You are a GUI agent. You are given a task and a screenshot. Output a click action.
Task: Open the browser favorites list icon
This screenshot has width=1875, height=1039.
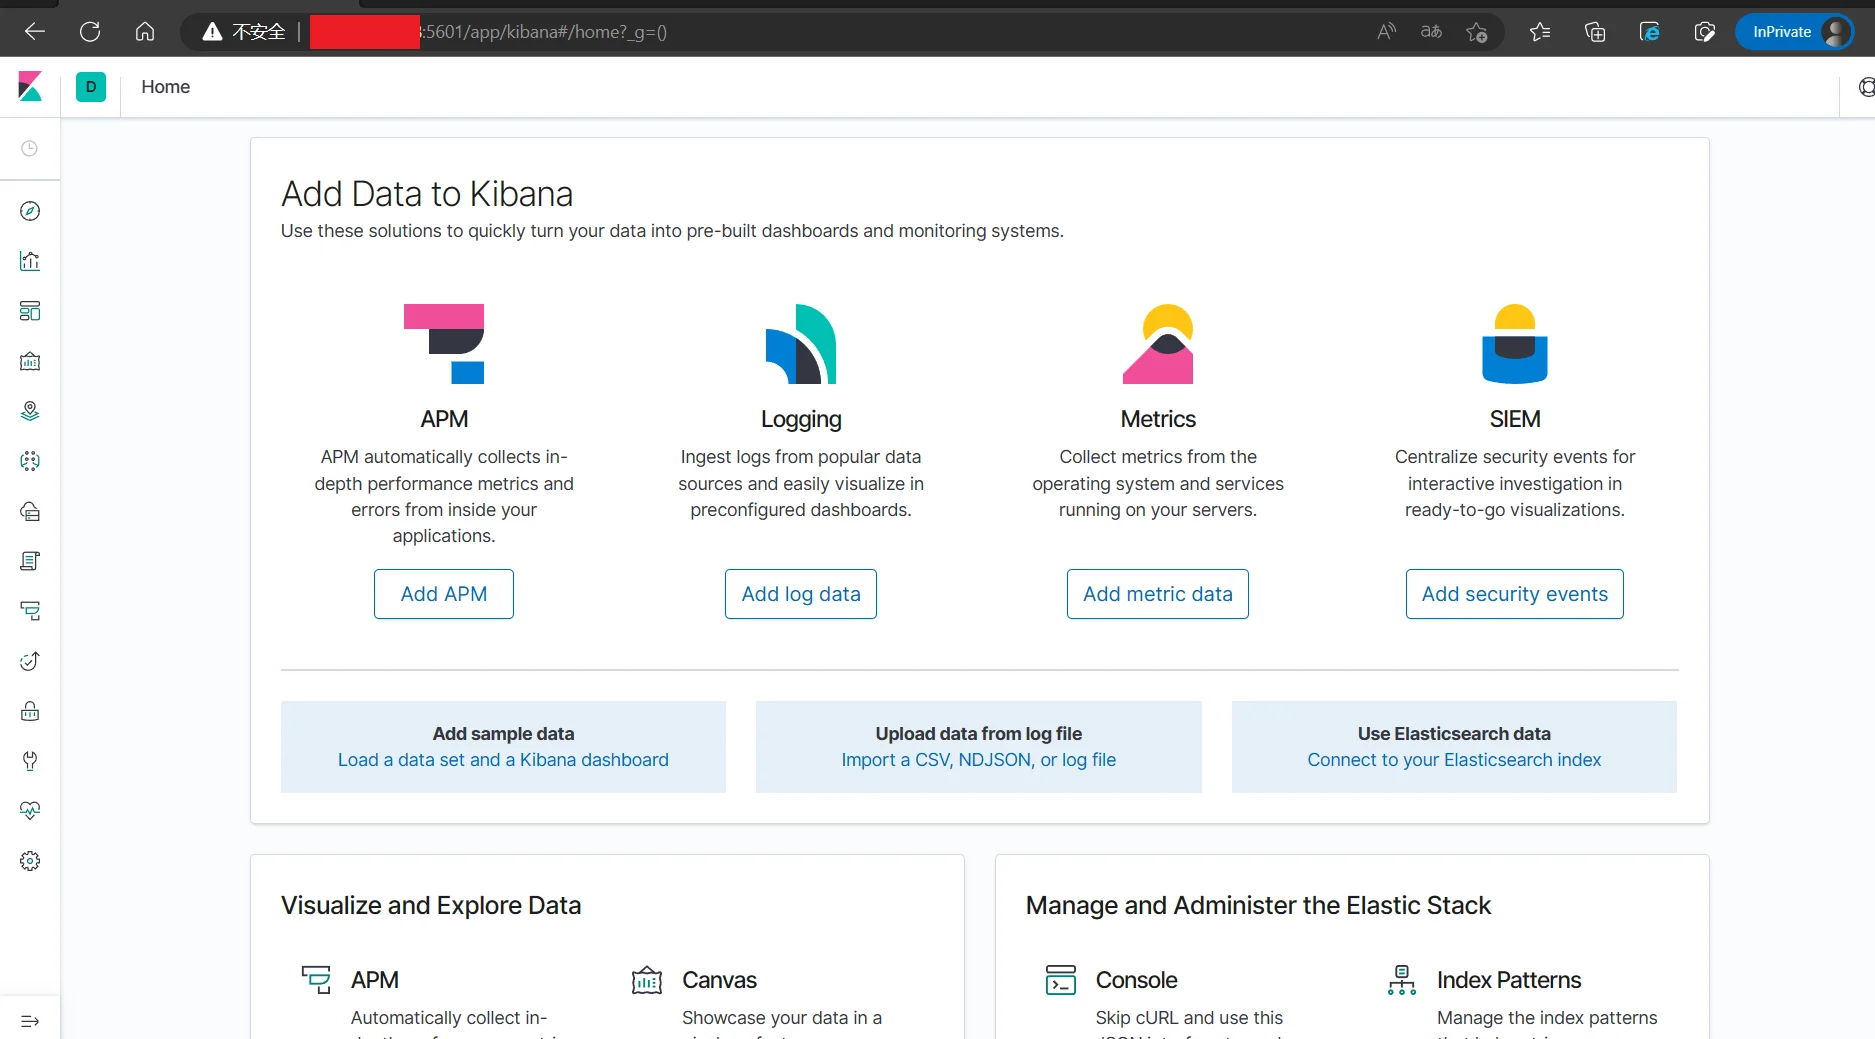pos(1540,32)
